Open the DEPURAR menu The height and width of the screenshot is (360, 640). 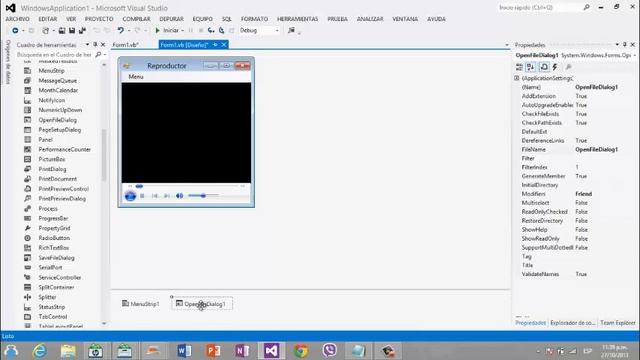[x=171, y=19]
